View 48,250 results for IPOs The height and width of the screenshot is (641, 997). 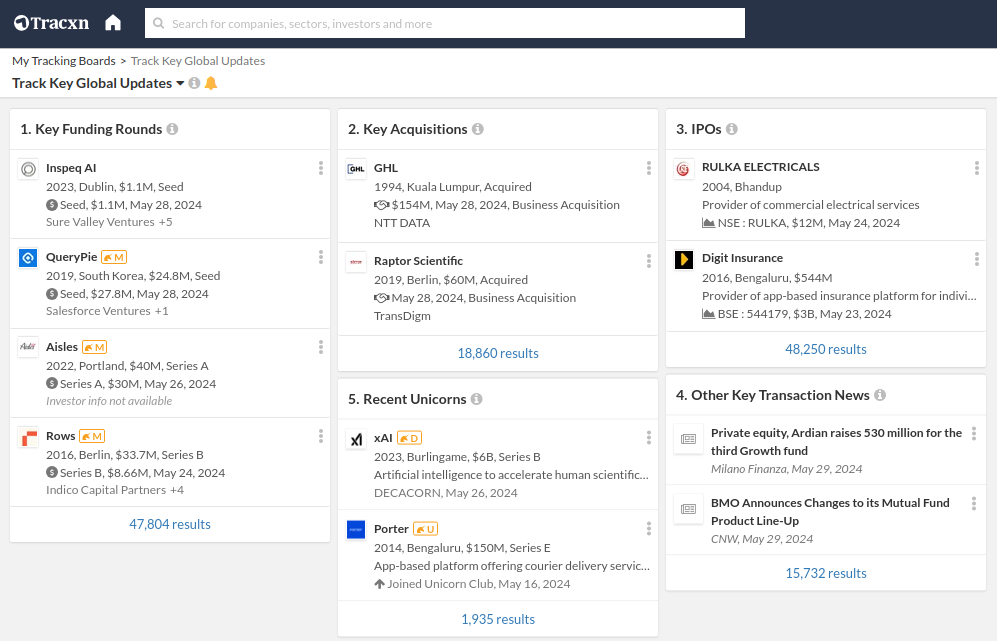pyautogui.click(x=825, y=349)
